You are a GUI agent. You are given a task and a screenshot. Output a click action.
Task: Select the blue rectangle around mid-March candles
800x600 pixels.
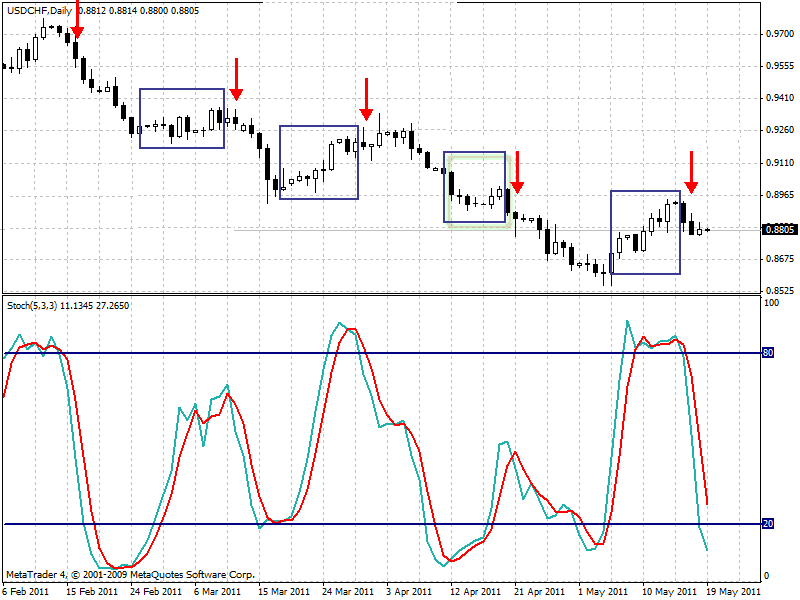[319, 162]
